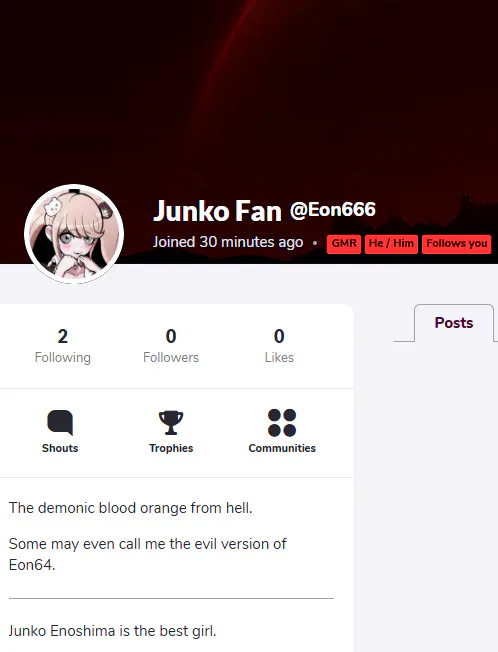View the 0 Followers list
498x652 pixels.
point(171,346)
